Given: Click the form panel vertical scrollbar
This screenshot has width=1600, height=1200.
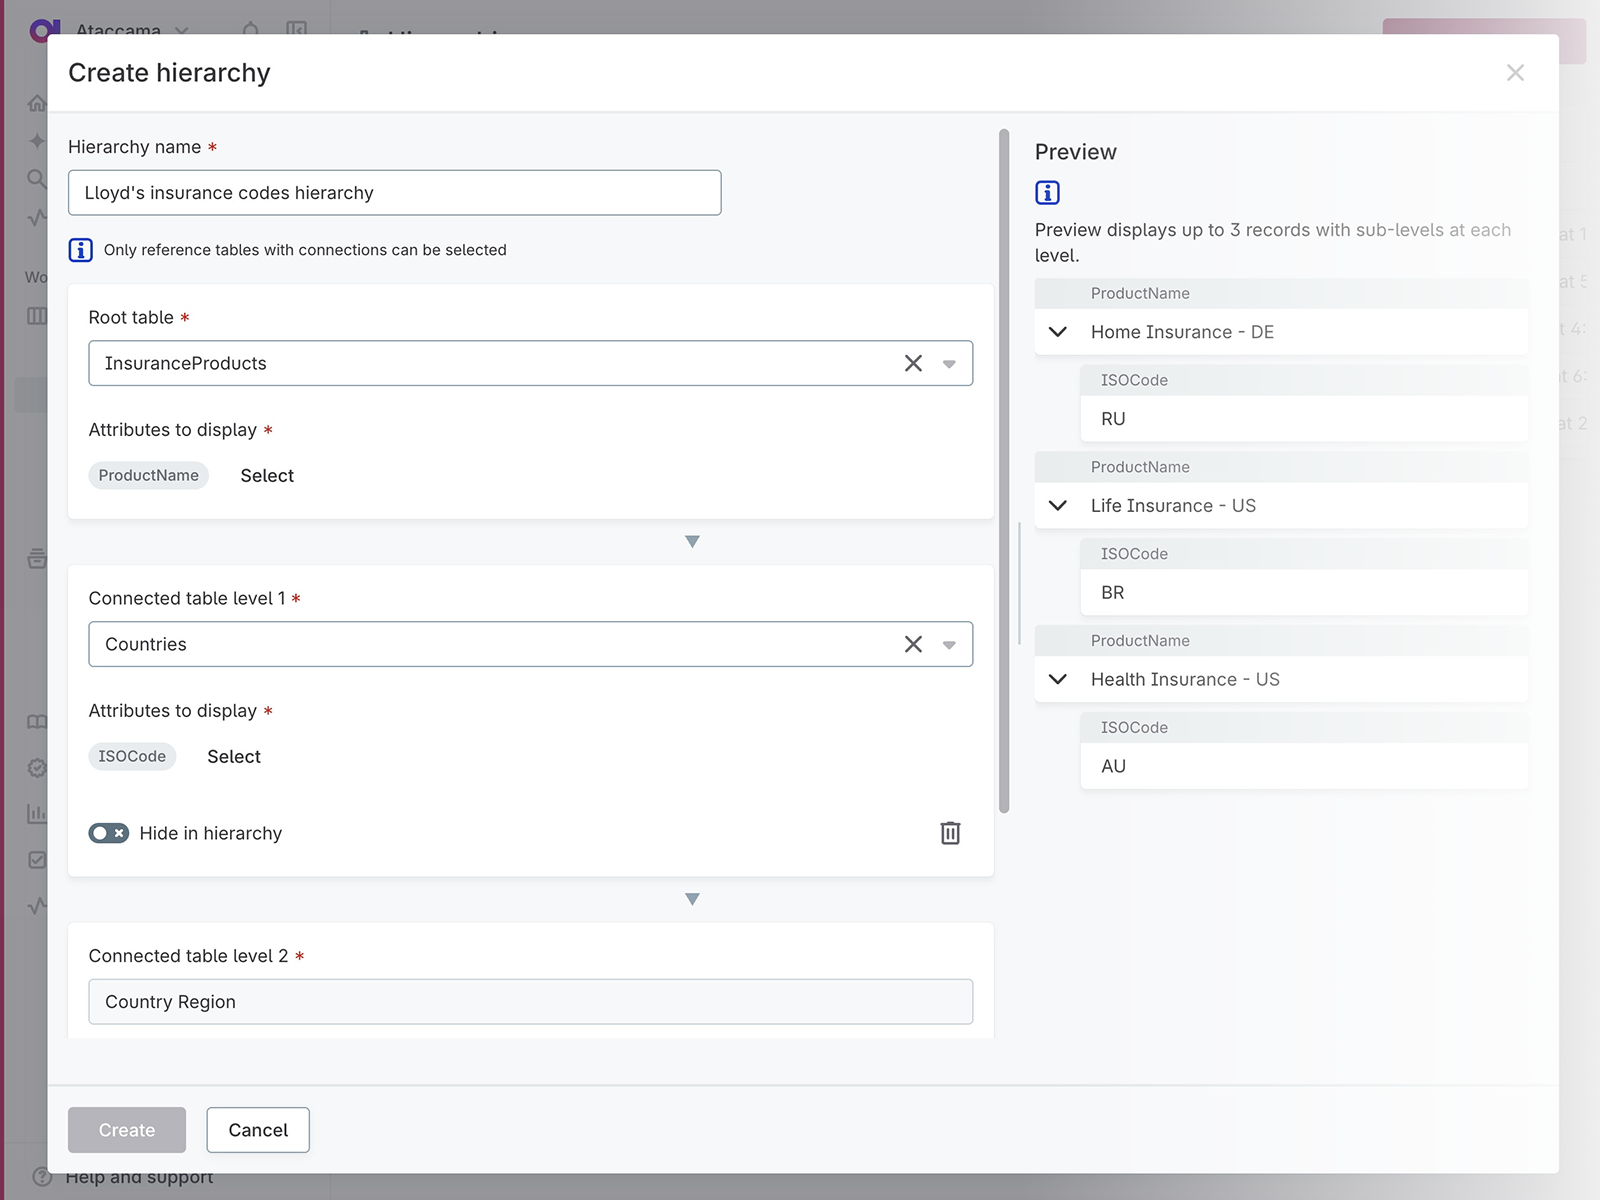Looking at the screenshot, I should click(x=1004, y=470).
